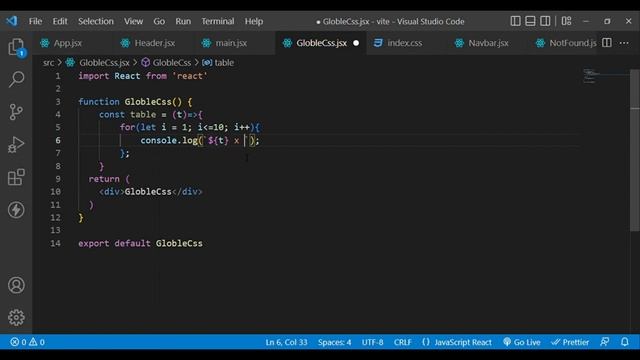The image size is (640, 360).
Task: Open notifications bell in status bar
Action: tap(624, 342)
